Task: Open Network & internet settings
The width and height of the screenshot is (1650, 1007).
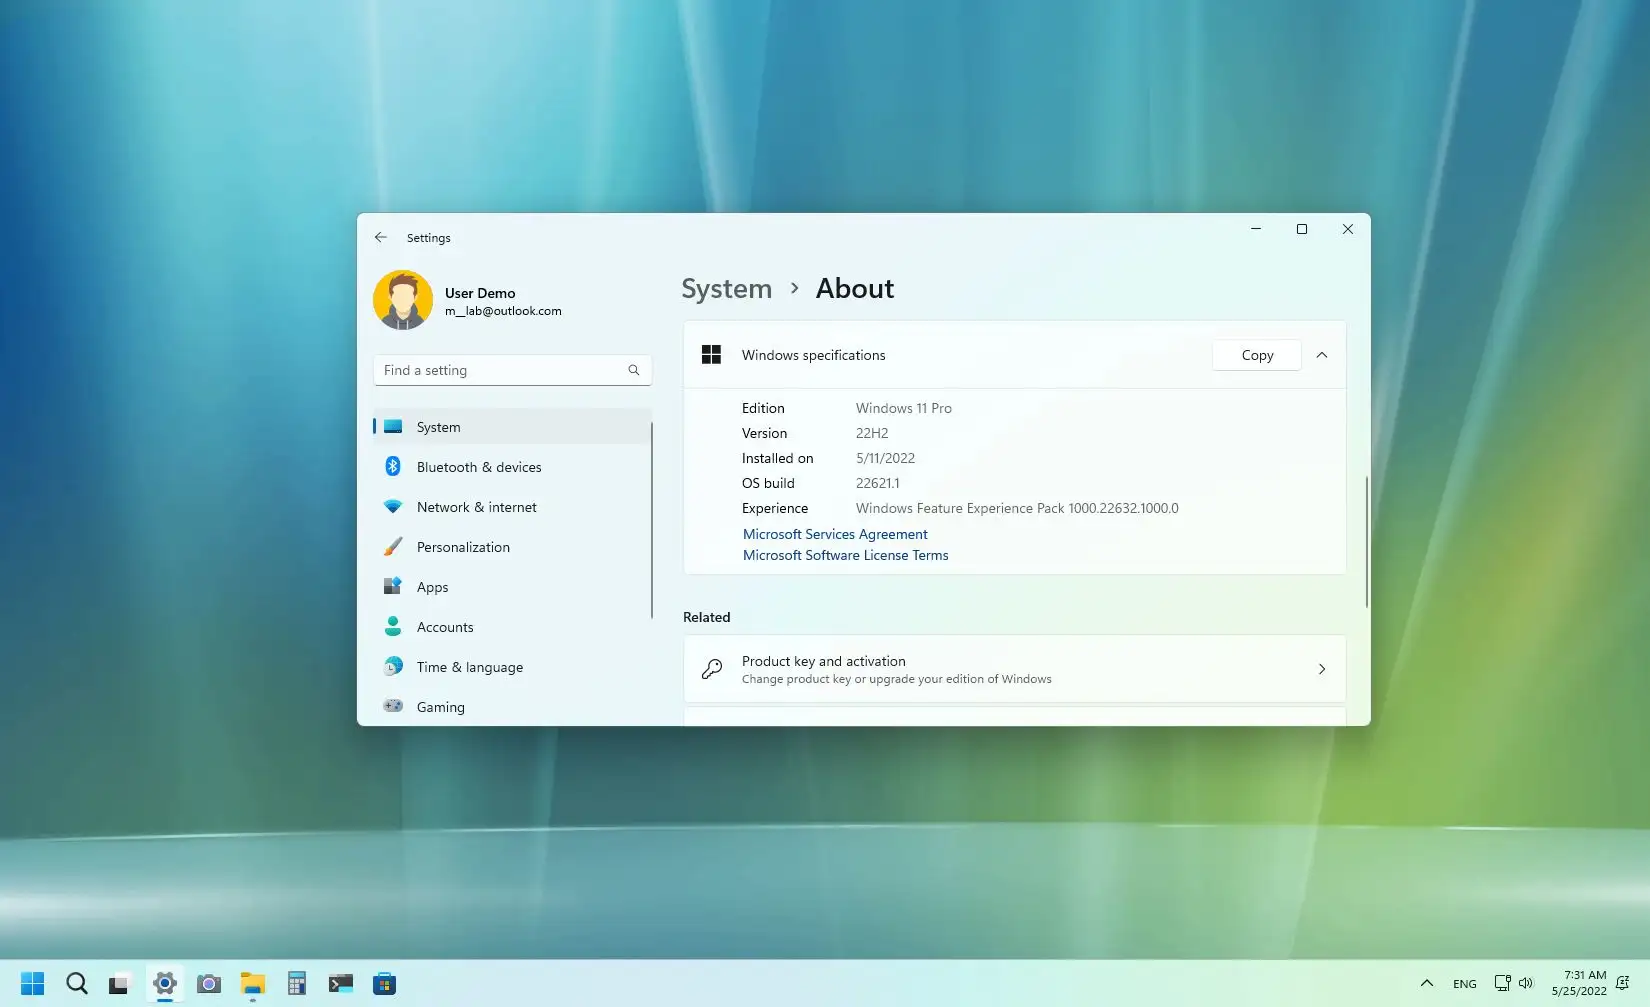Action: point(512,507)
